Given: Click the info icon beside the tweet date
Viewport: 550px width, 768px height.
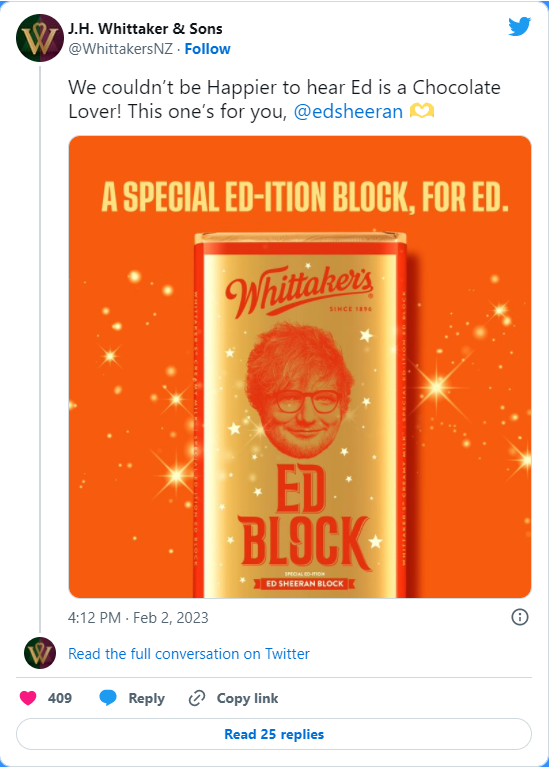Looking at the screenshot, I should 520,617.
